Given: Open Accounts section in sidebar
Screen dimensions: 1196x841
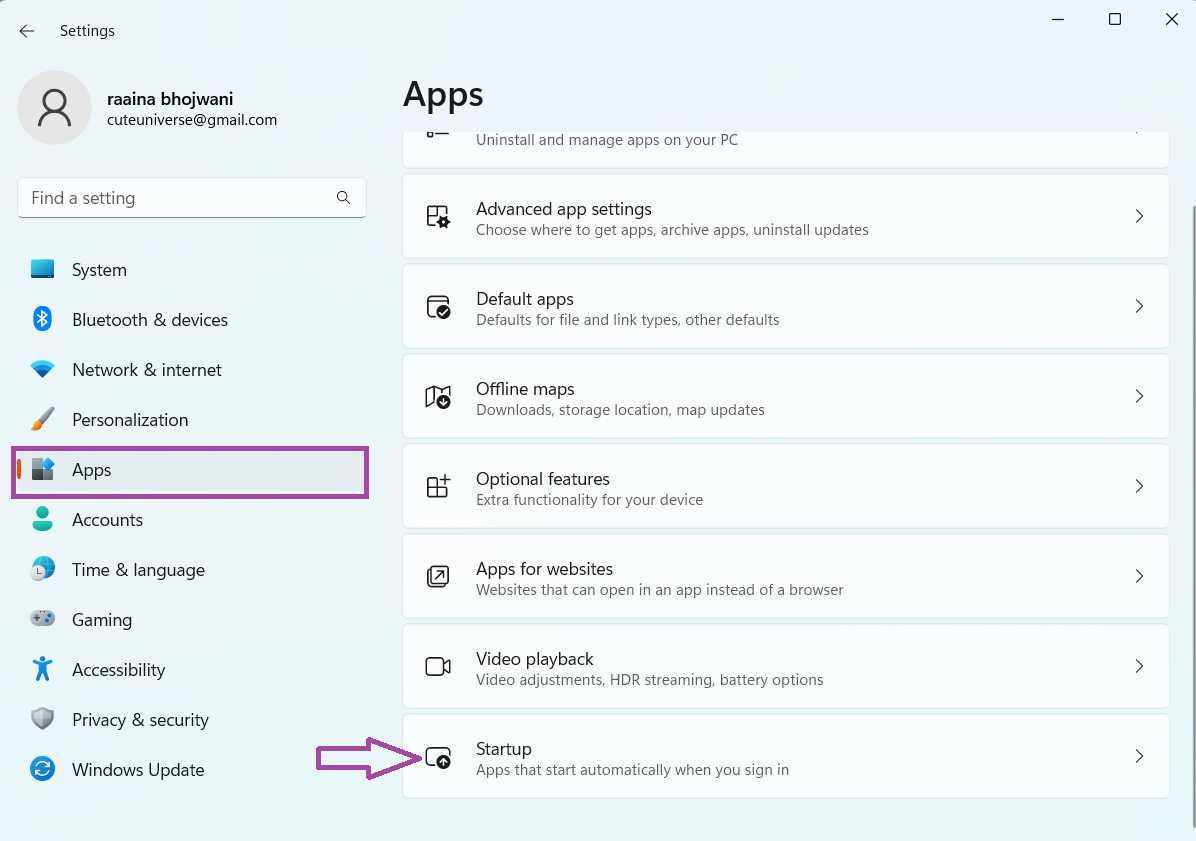Looking at the screenshot, I should click(x=107, y=520).
